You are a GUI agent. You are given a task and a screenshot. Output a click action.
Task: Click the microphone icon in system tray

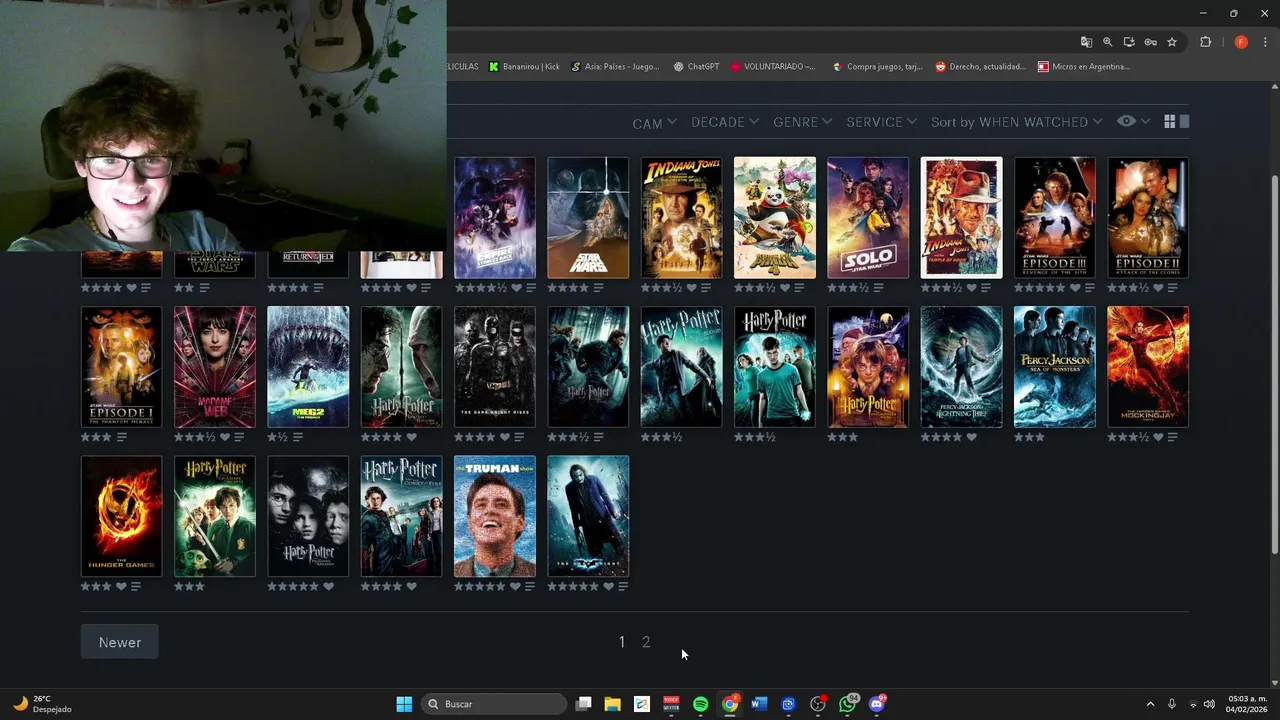(x=1172, y=704)
